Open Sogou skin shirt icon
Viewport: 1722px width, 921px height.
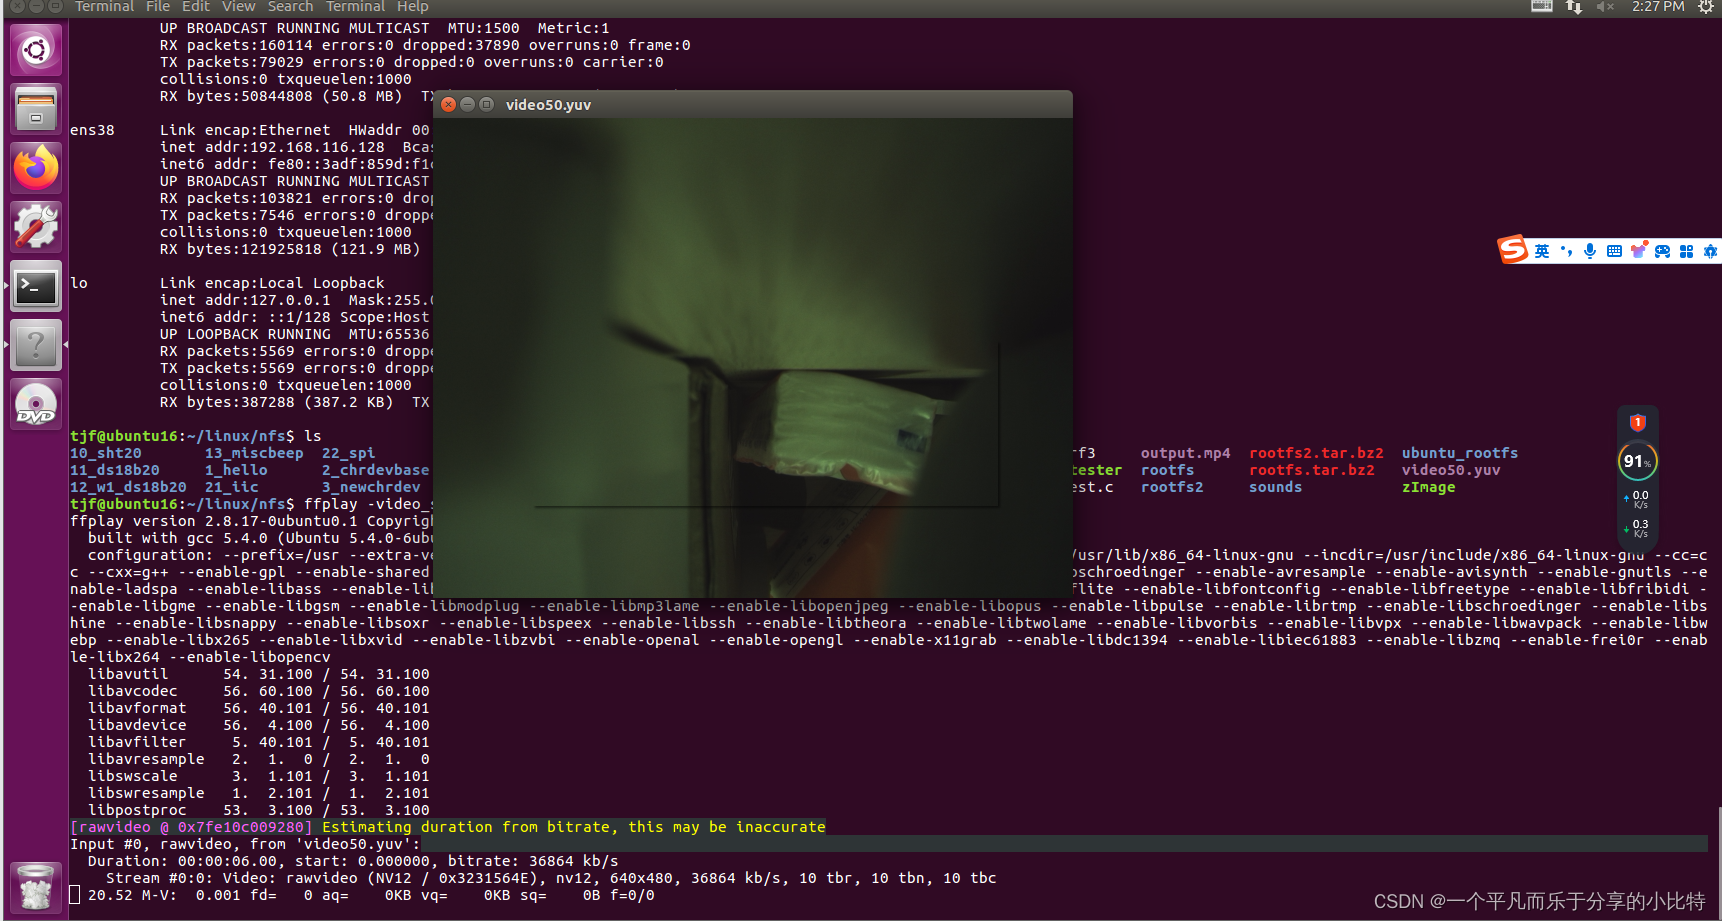click(1638, 251)
